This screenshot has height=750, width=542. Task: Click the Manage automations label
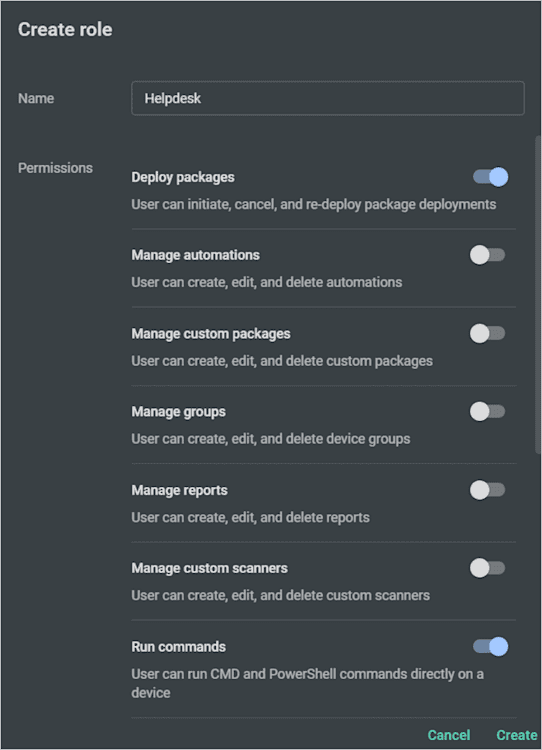pos(195,255)
